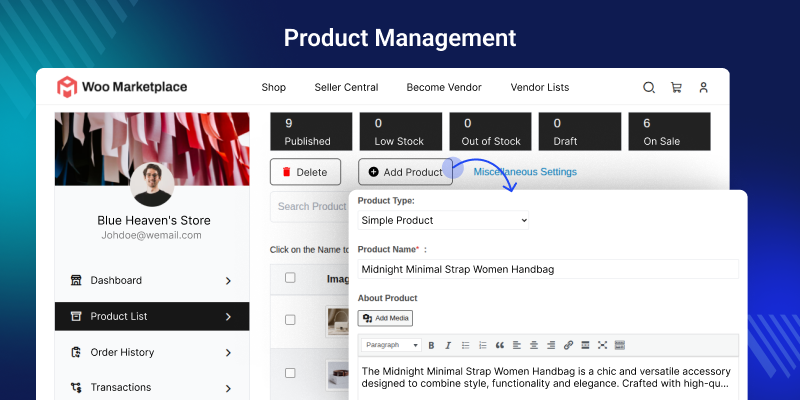Toggle italic formatting in editor
The height and width of the screenshot is (400, 800).
pos(448,345)
